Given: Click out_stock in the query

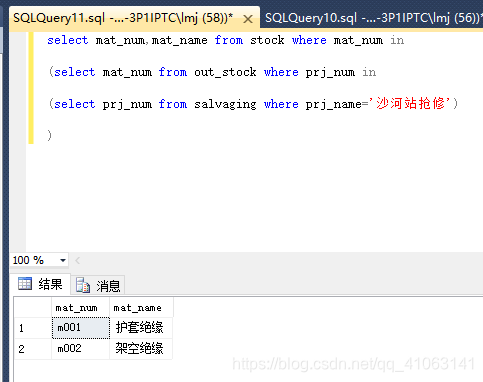Looking at the screenshot, I should pos(225,72).
